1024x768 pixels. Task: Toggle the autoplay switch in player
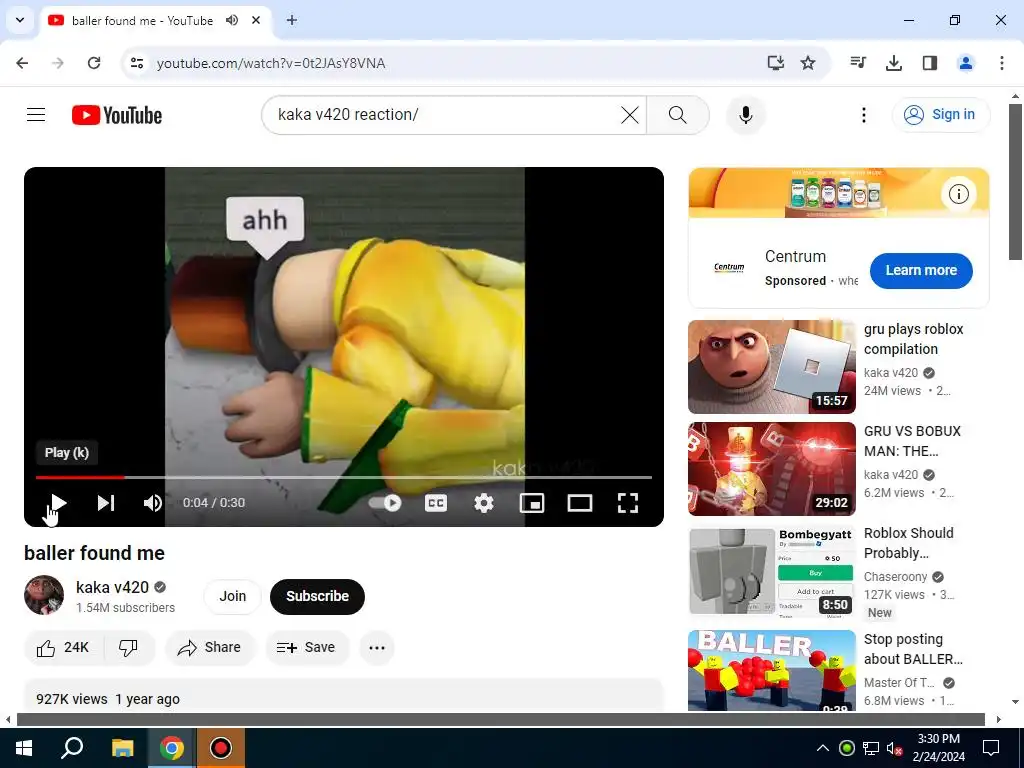385,503
